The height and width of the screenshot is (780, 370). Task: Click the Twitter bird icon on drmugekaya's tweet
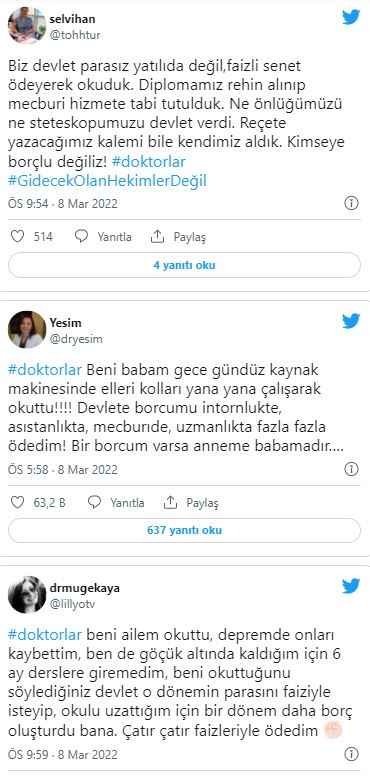tap(351, 586)
